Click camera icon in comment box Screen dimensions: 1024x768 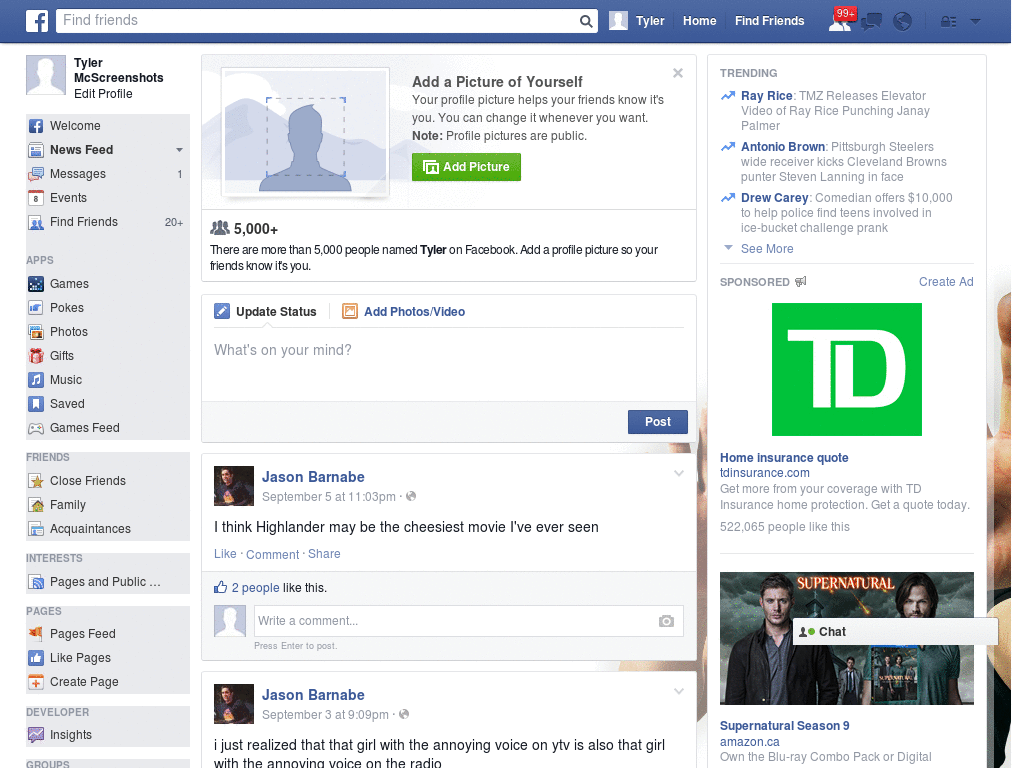click(x=666, y=621)
